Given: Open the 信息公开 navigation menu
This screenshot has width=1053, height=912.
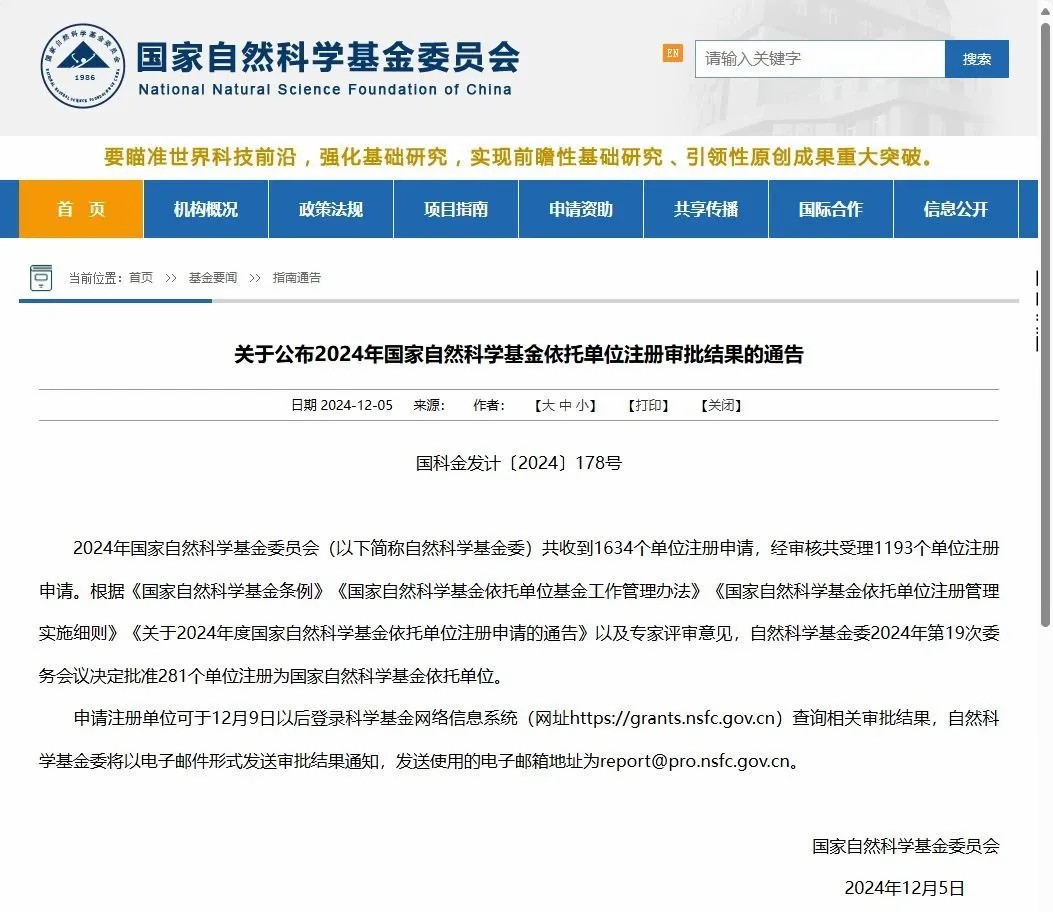Looking at the screenshot, I should [956, 209].
